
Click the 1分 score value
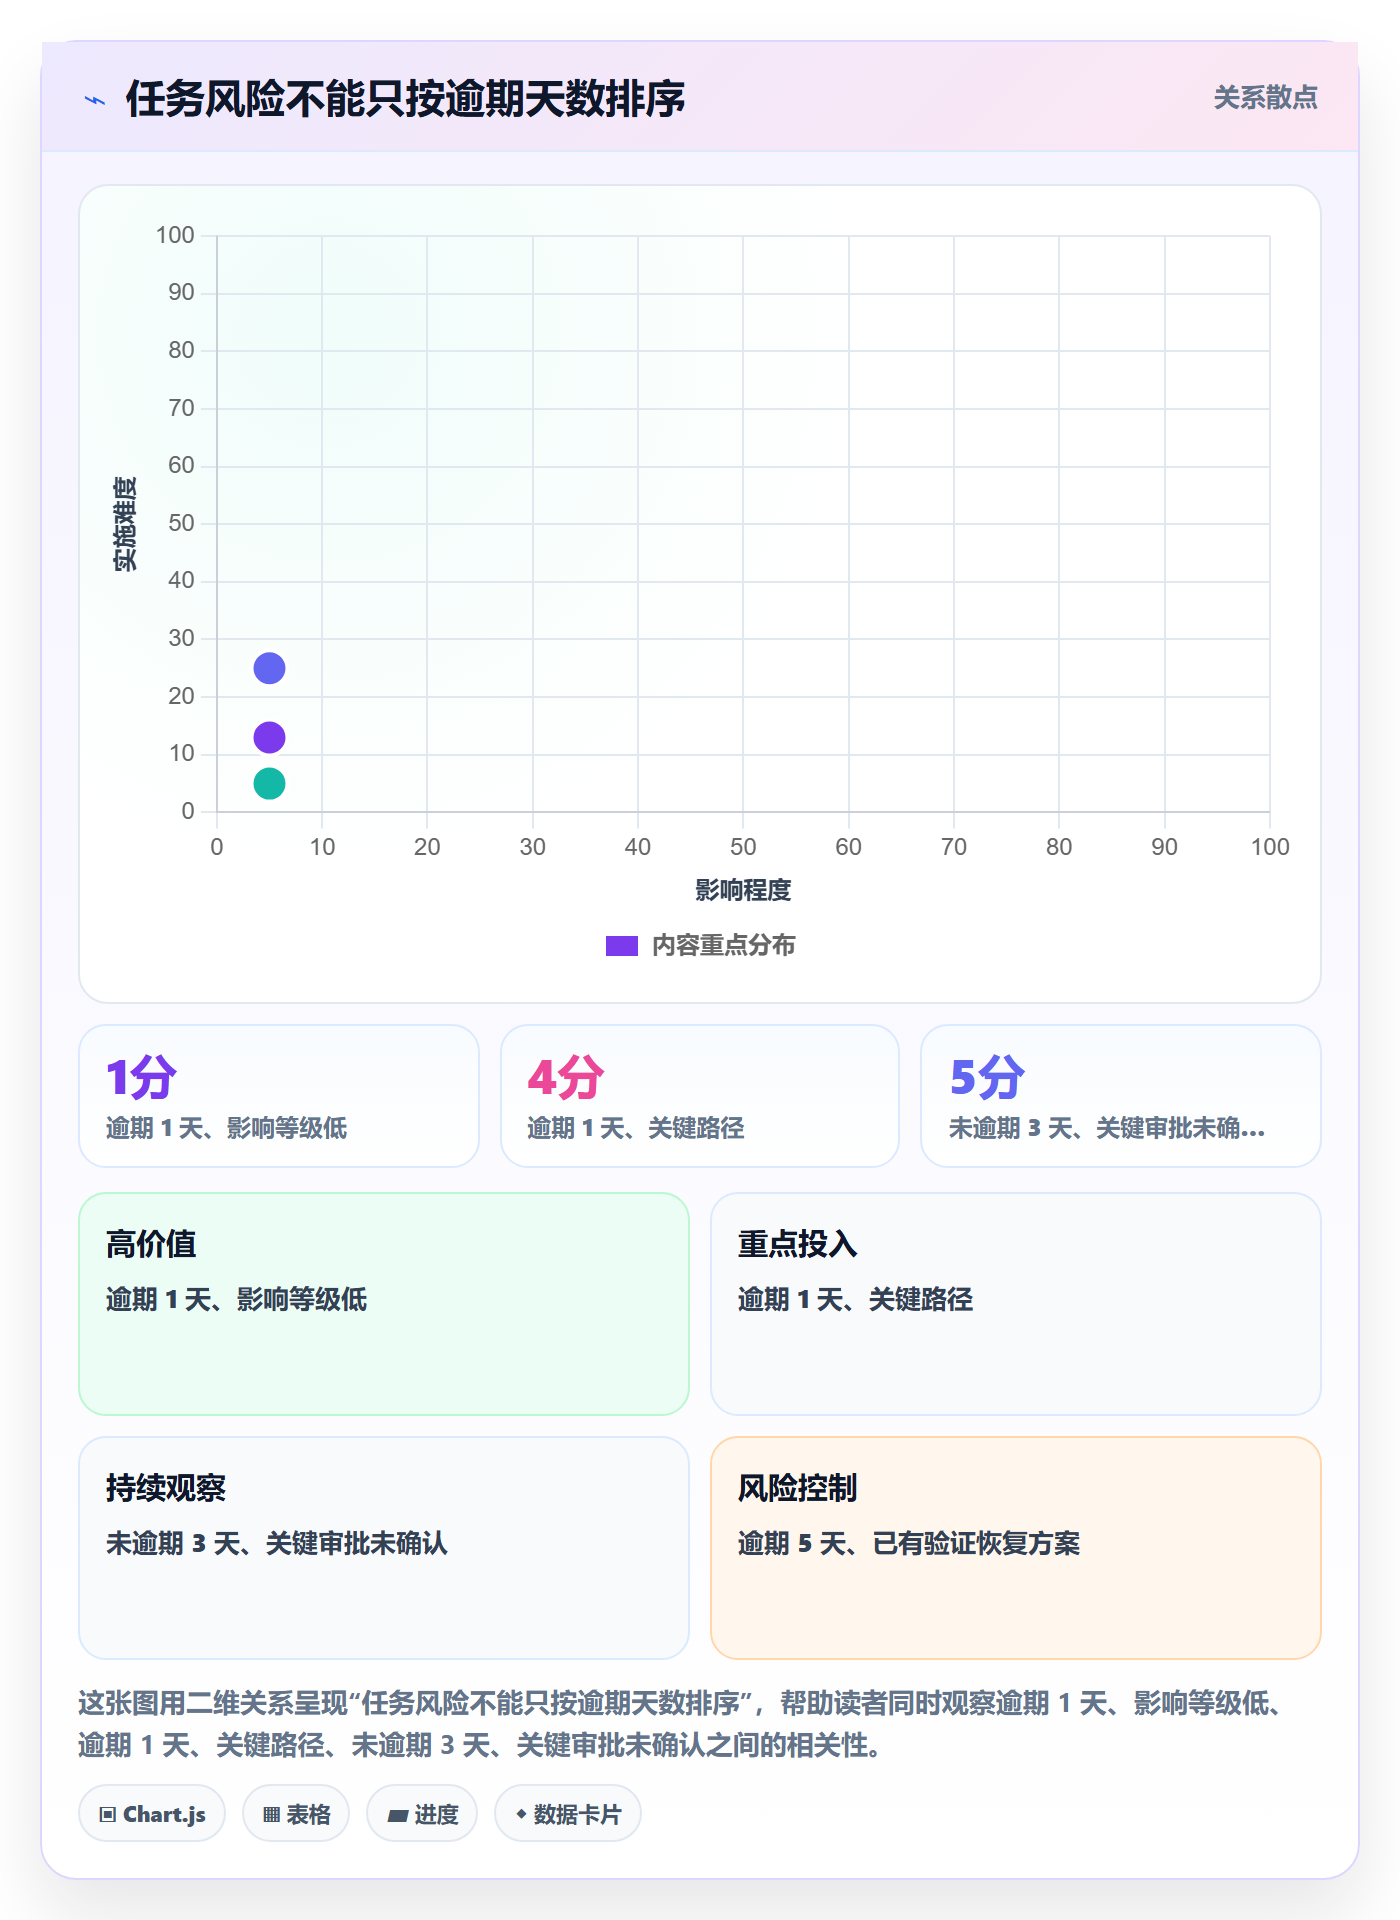coord(141,1078)
